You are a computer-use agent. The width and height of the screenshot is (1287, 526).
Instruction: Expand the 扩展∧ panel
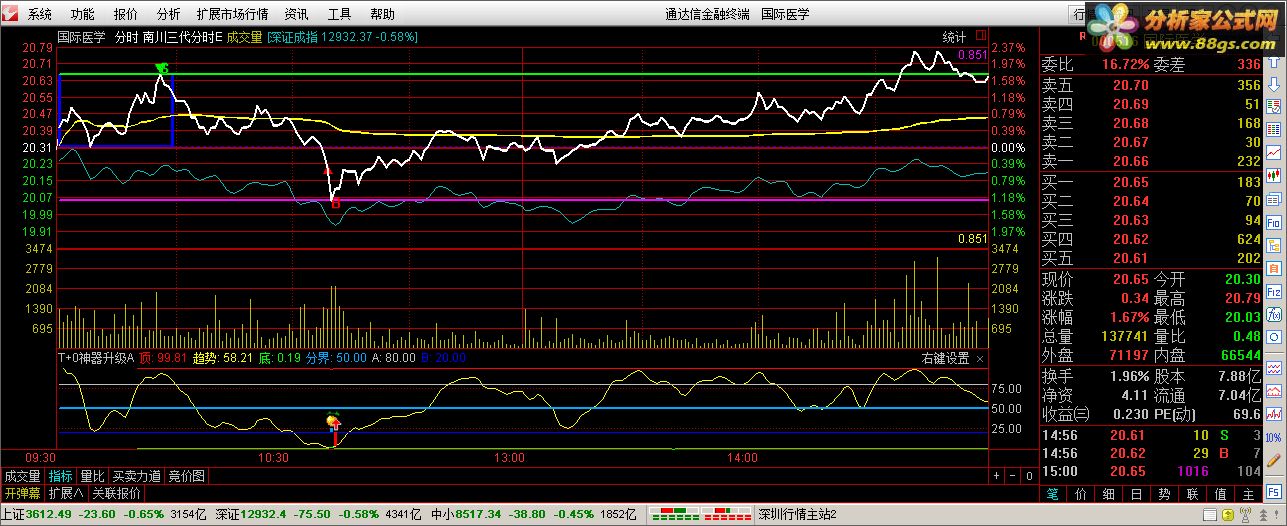(66, 494)
